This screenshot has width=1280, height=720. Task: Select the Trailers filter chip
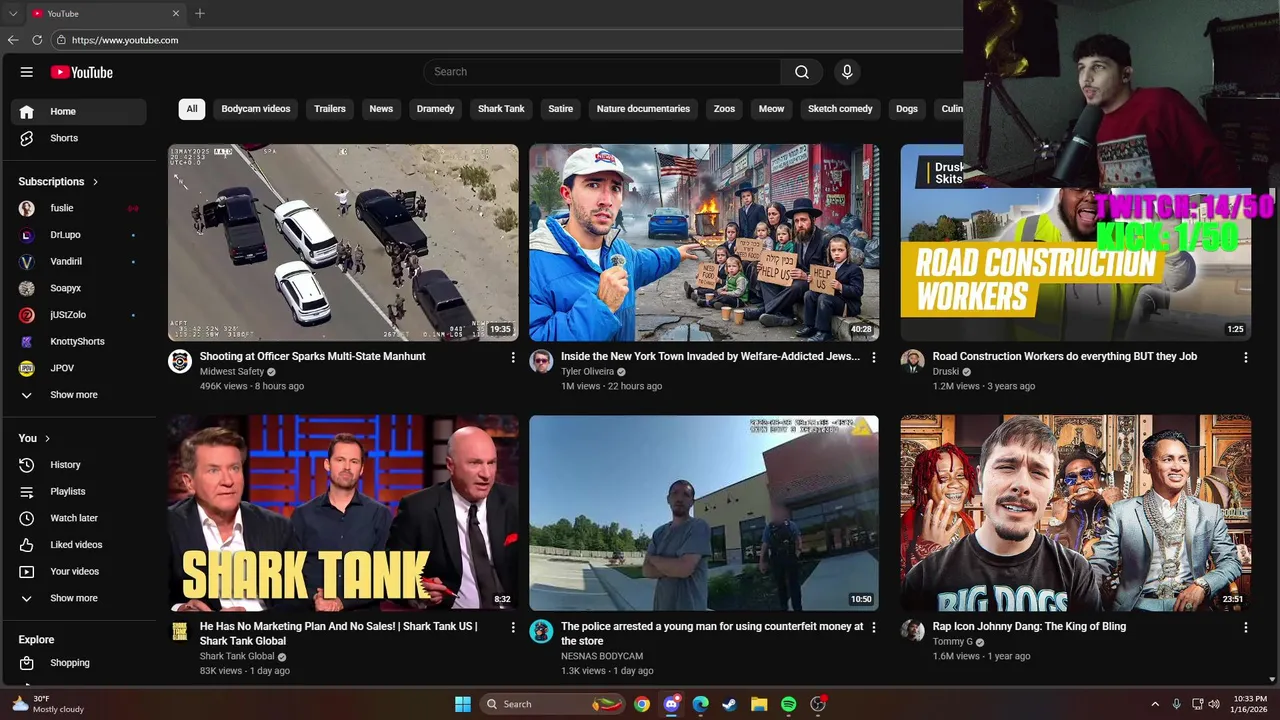(x=330, y=109)
